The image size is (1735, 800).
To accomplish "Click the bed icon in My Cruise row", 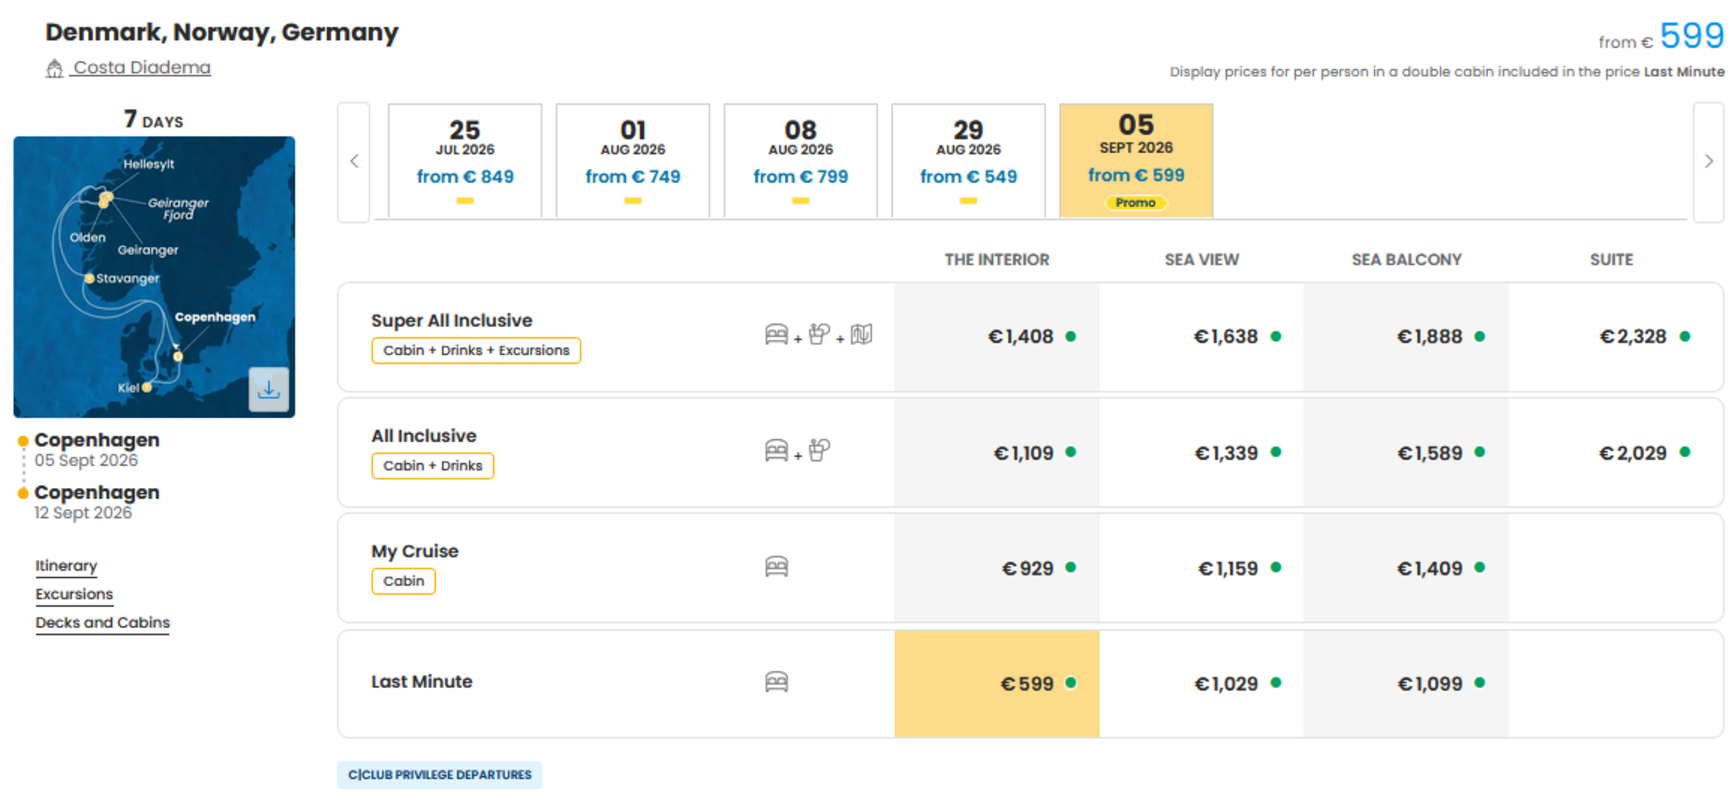I will 776,567.
